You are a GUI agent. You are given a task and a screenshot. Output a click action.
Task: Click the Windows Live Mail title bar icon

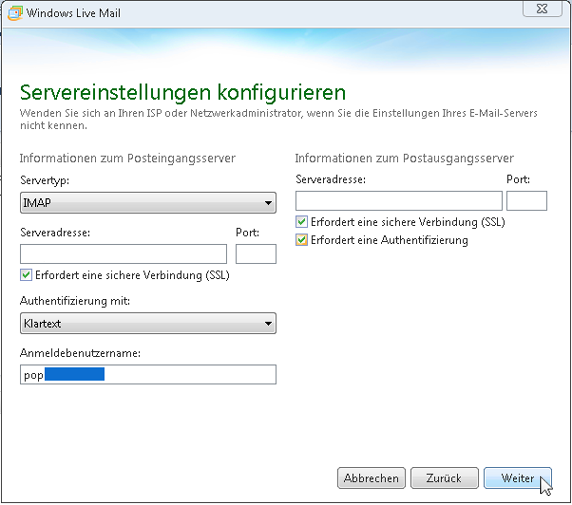coord(15,13)
